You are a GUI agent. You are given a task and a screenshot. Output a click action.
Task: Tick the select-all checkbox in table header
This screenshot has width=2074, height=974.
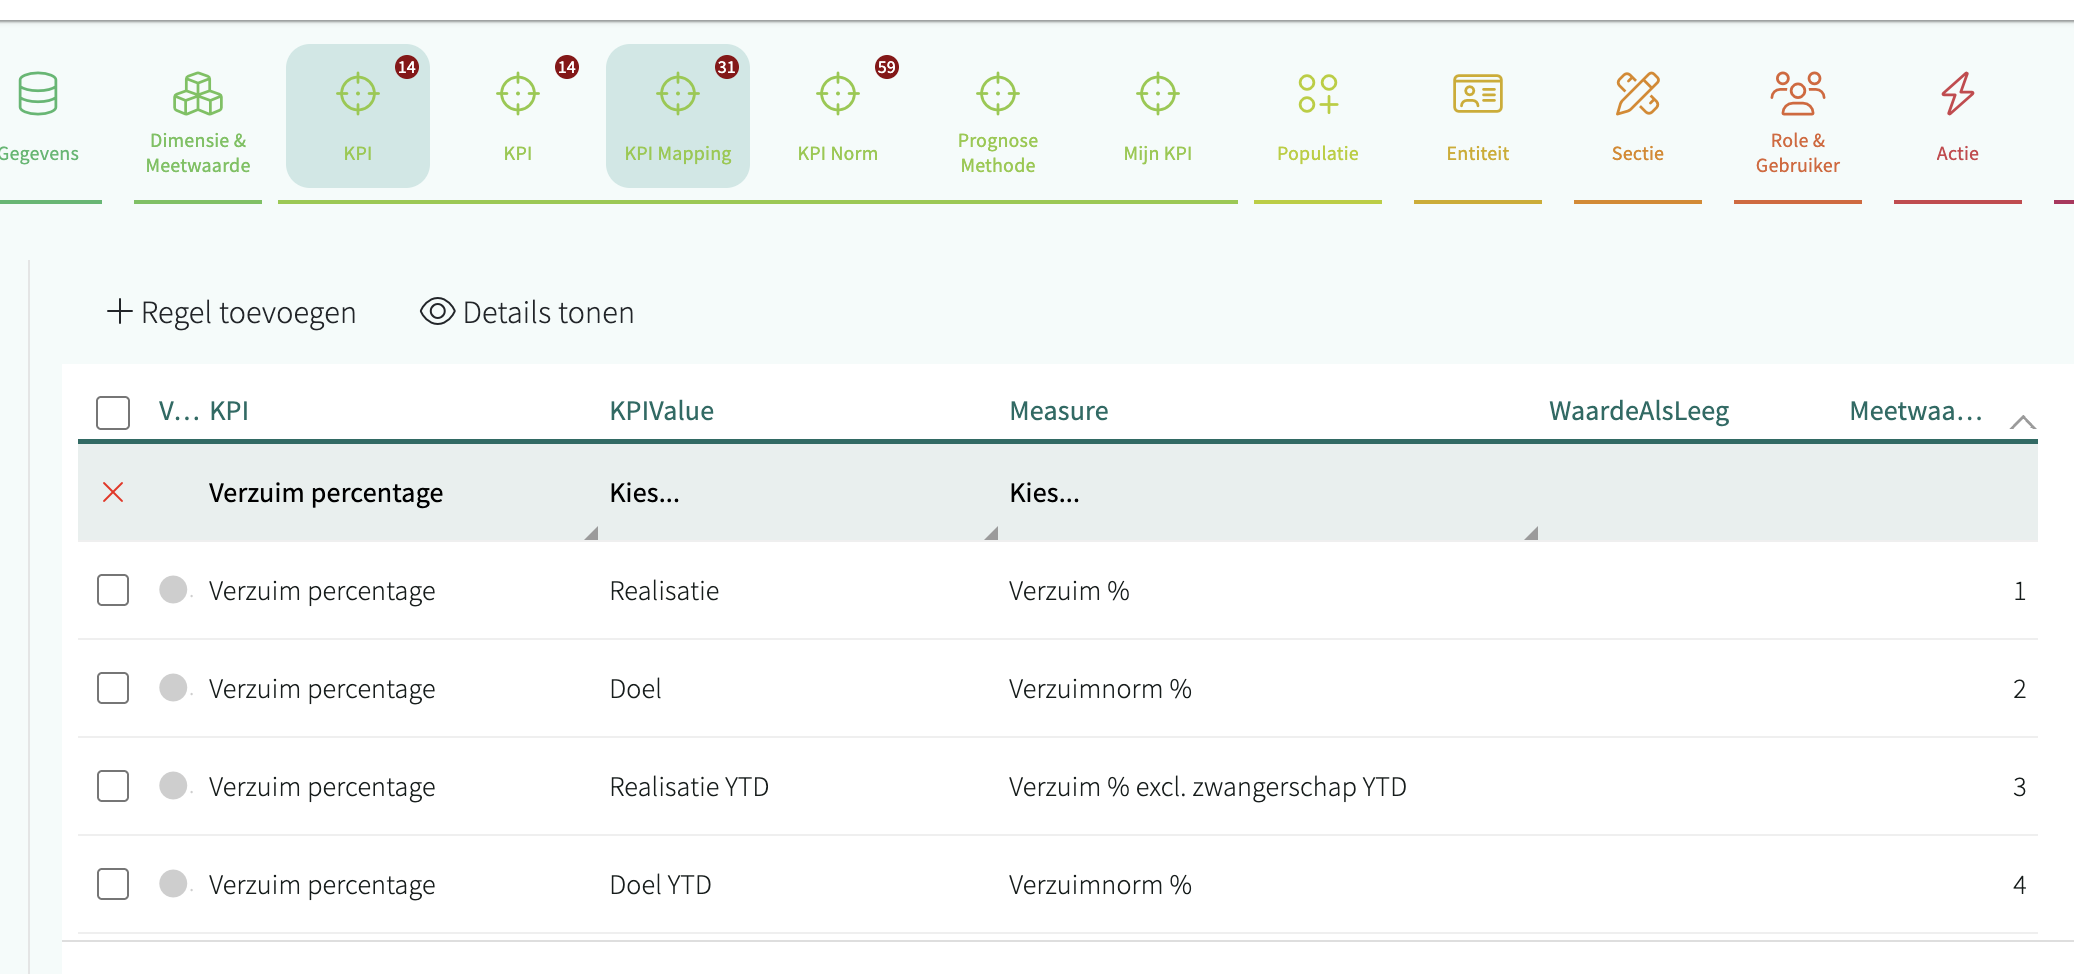(113, 412)
